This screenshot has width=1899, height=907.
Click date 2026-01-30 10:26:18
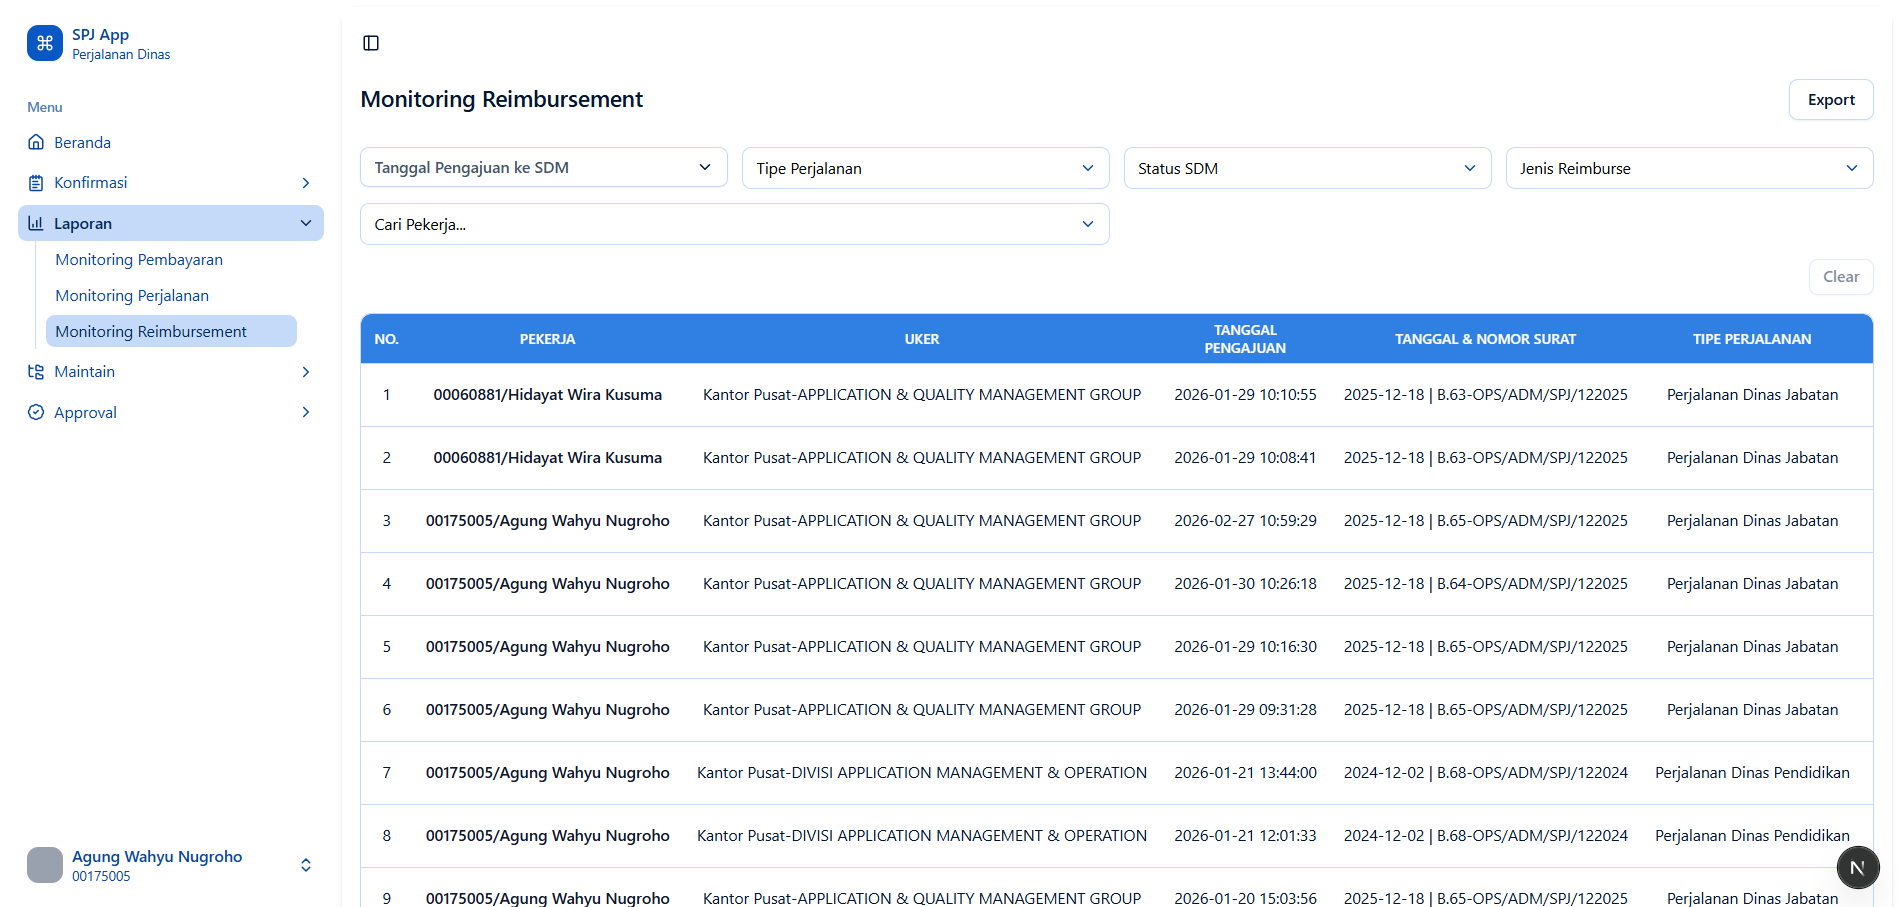(1245, 584)
